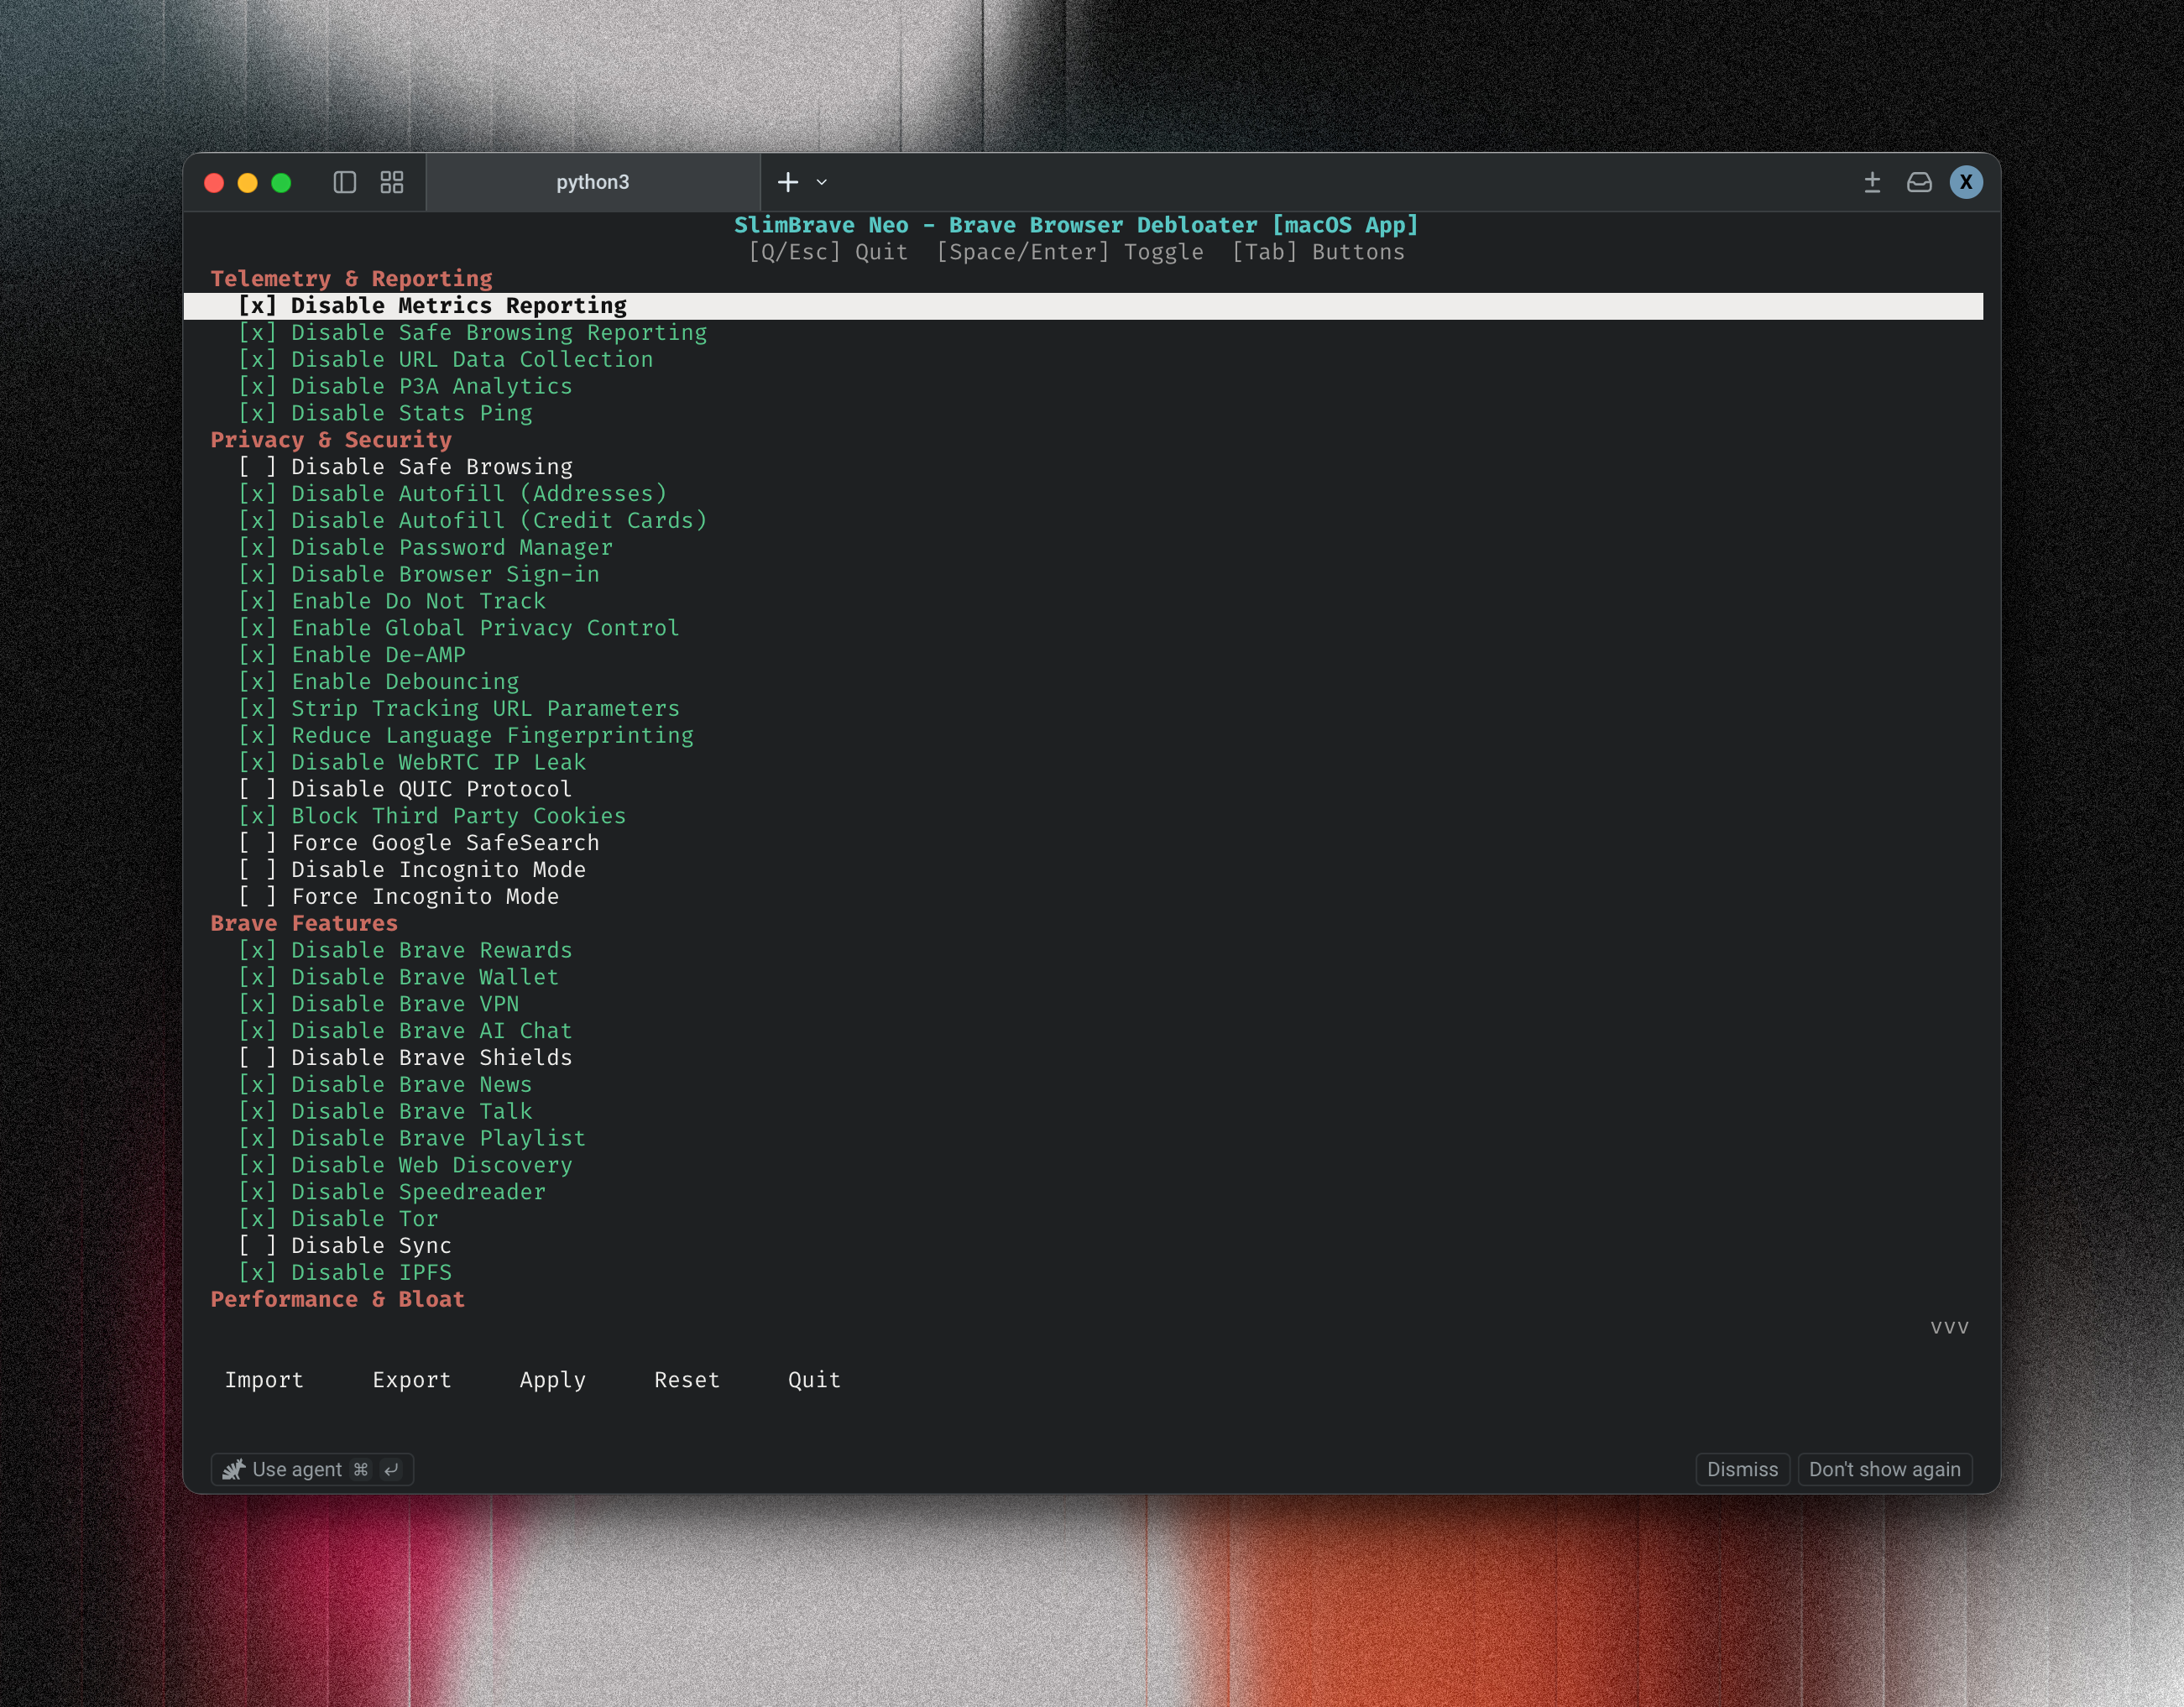The image size is (2184, 1707).
Task: Dismiss the agent suggestion banner
Action: (1742, 1469)
